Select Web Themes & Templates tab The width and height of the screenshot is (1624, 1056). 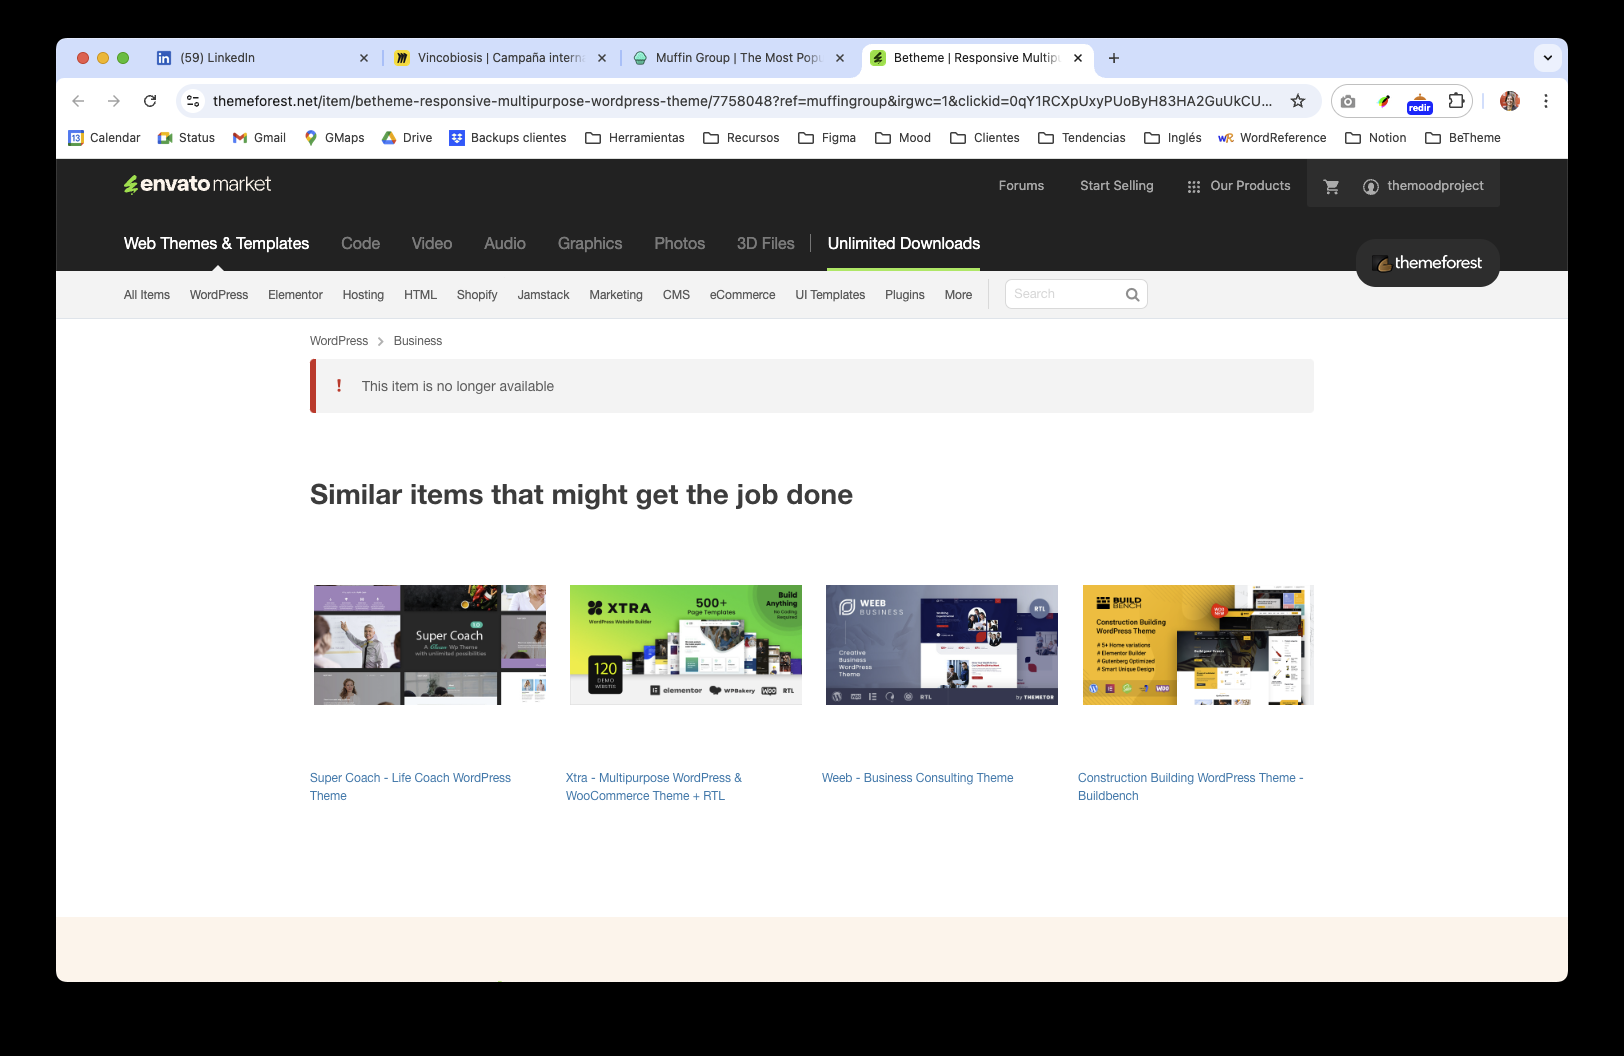pyautogui.click(x=216, y=243)
